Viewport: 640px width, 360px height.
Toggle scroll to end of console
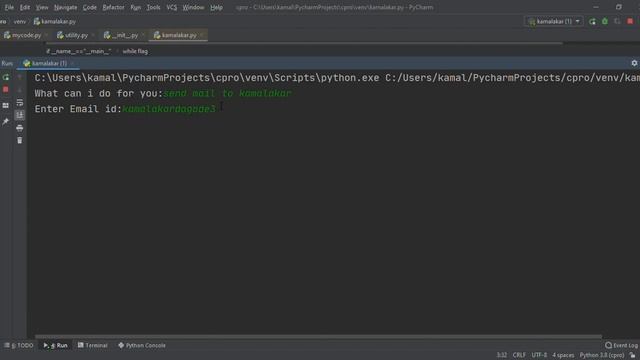(20, 115)
